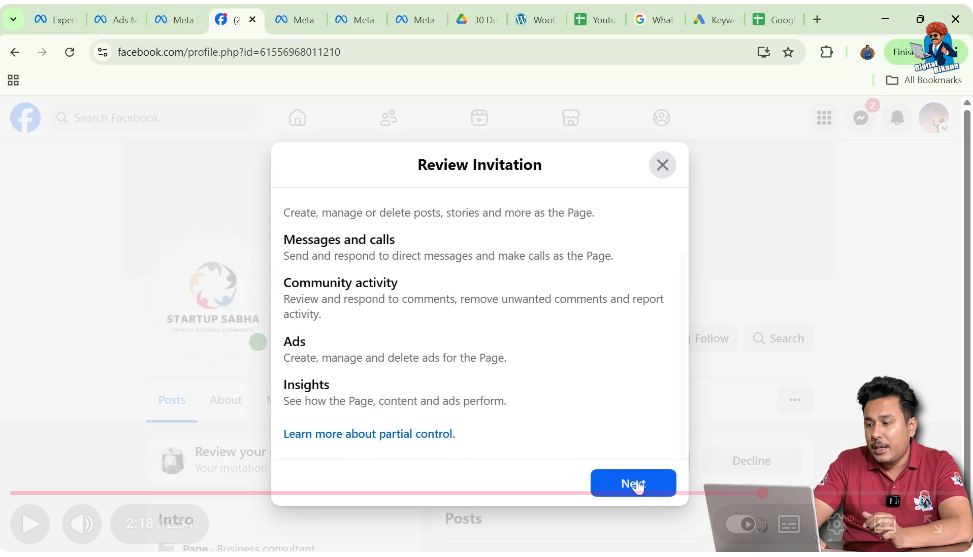Screen dimensions: 973x557
Task: Go forward in browser
Action: coord(42,52)
